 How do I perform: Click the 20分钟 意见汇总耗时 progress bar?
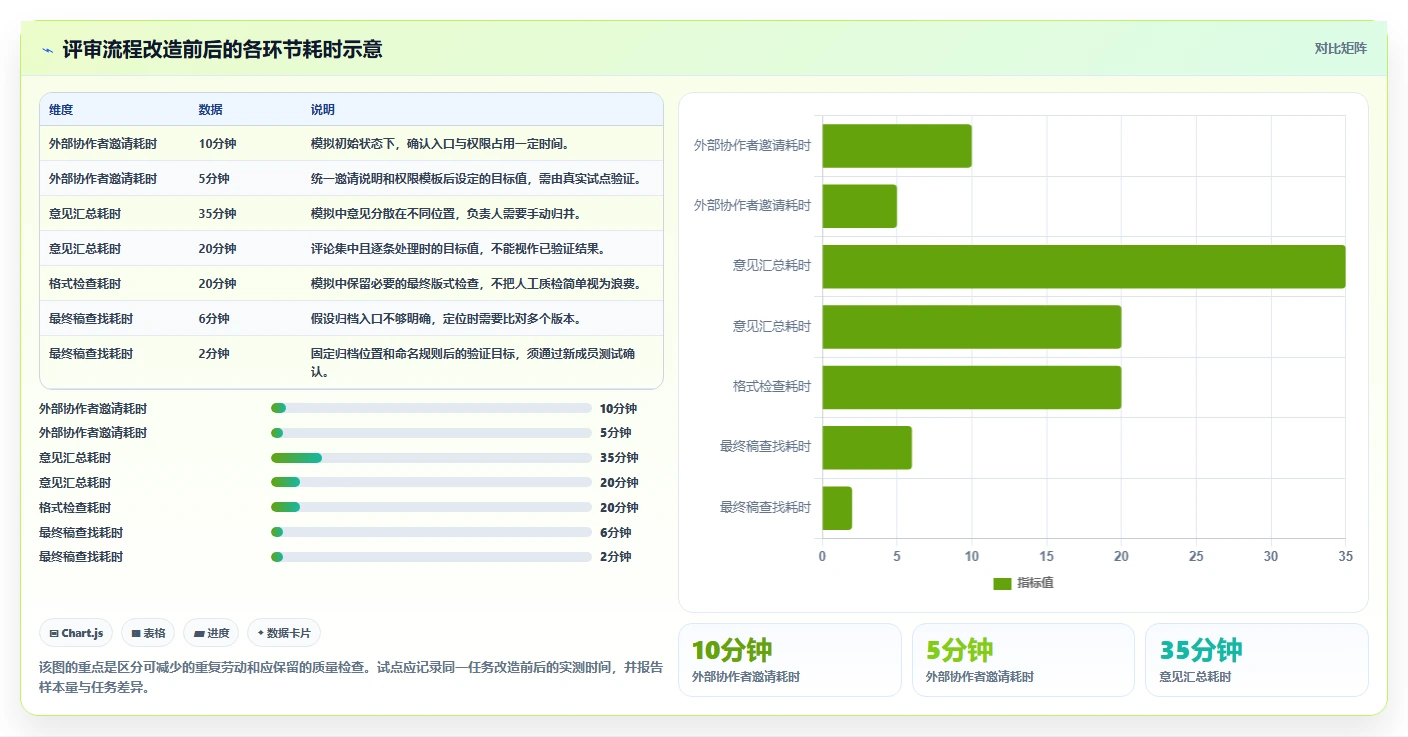[x=431, y=482]
